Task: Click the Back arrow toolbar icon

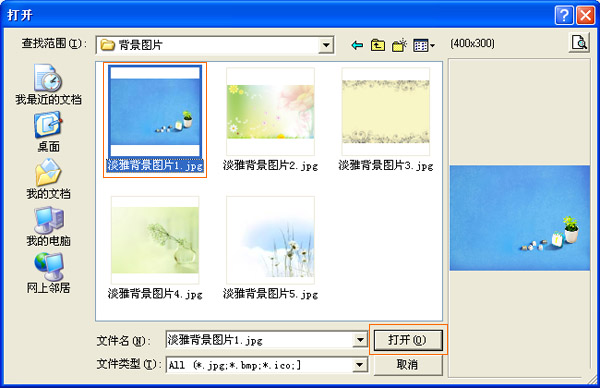Action: click(357, 46)
